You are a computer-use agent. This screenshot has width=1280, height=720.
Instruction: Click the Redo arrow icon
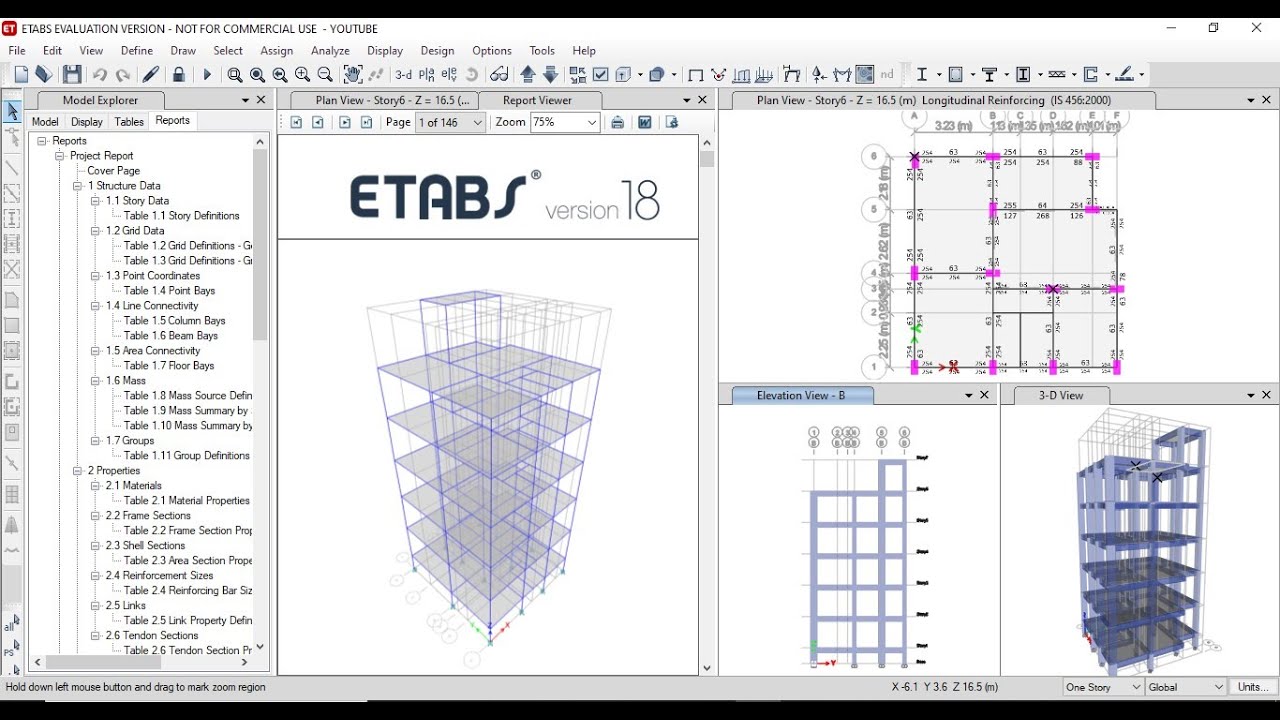123,75
